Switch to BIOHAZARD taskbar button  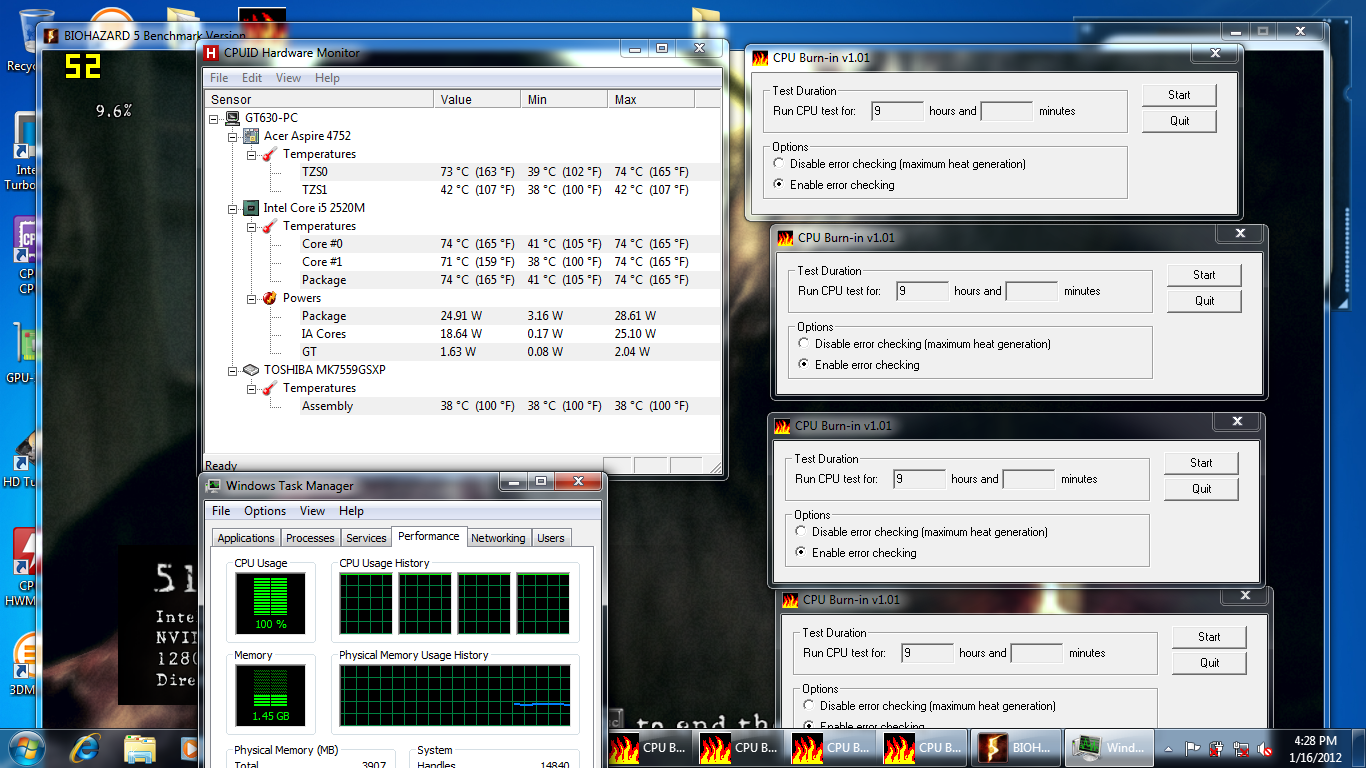tap(1014, 747)
